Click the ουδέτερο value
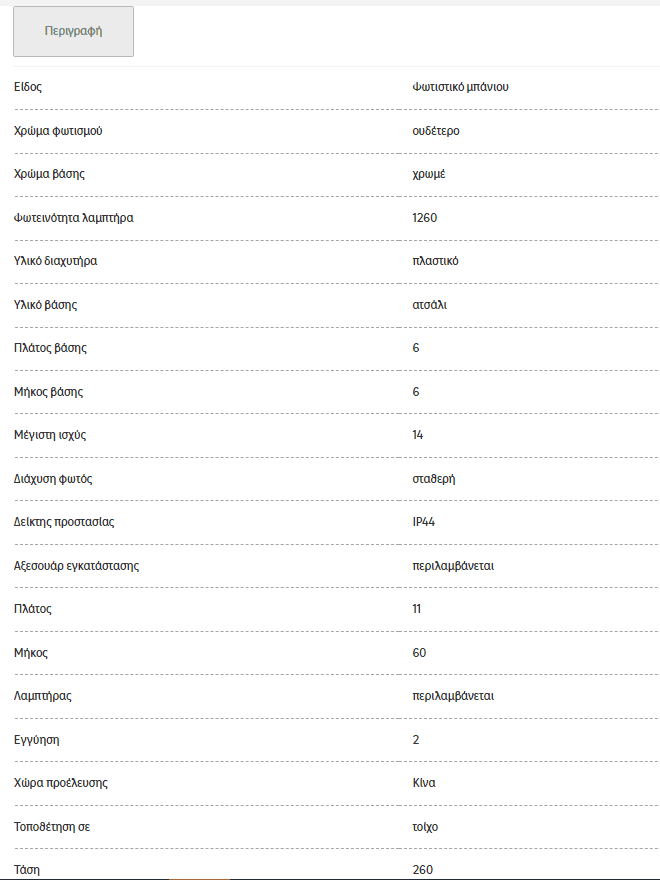This screenshot has width=660, height=880. tap(436, 131)
